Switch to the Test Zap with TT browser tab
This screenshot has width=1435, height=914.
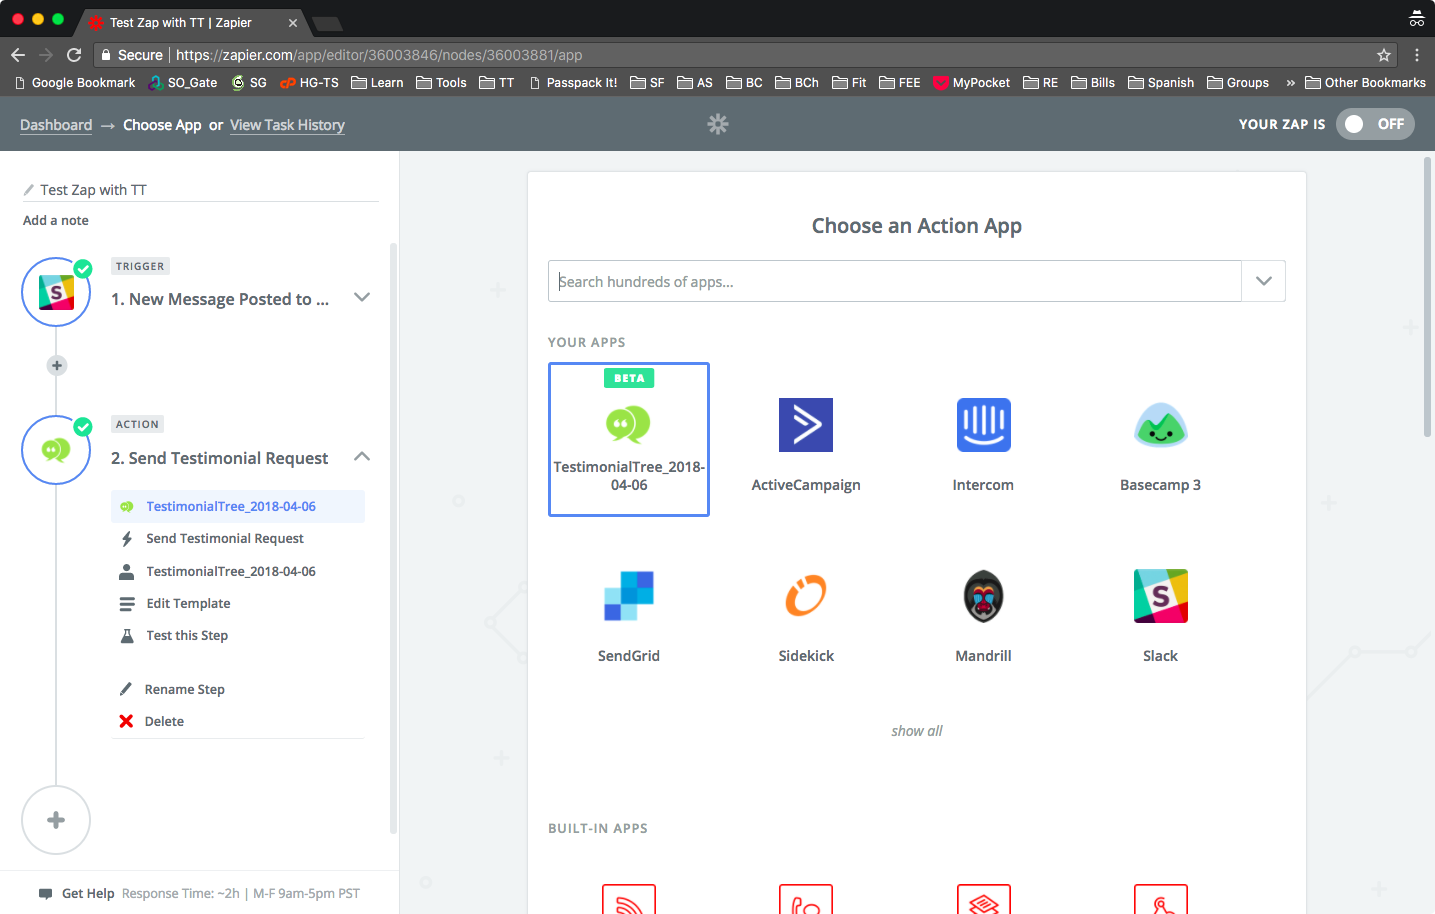tap(192, 22)
